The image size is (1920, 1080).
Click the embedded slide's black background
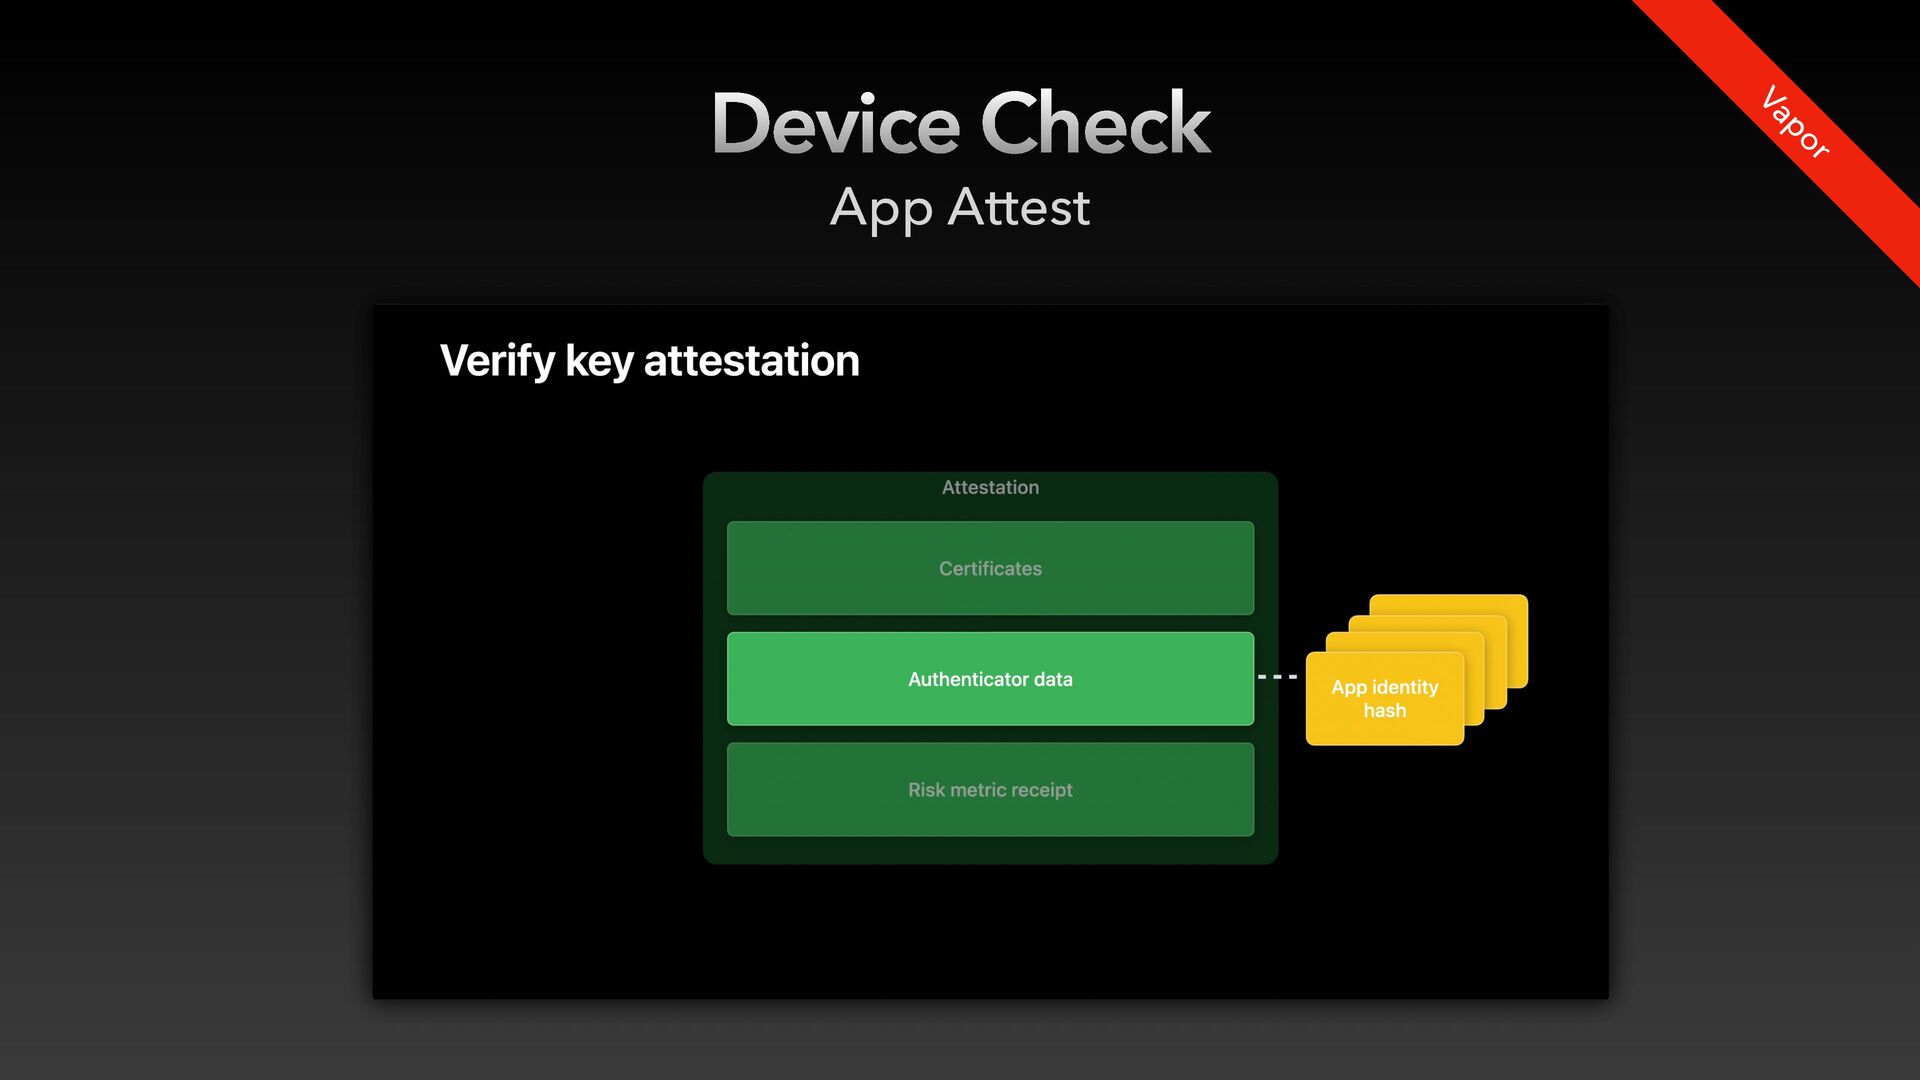coord(540,700)
